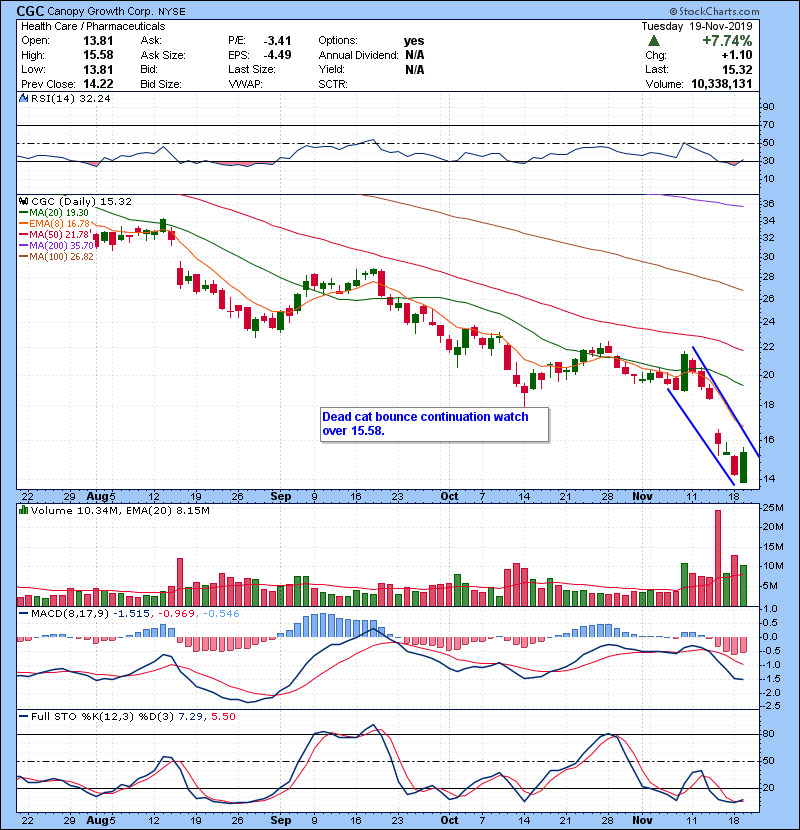
Task: Click the stochastic %K value 7.29
Action: 190,716
